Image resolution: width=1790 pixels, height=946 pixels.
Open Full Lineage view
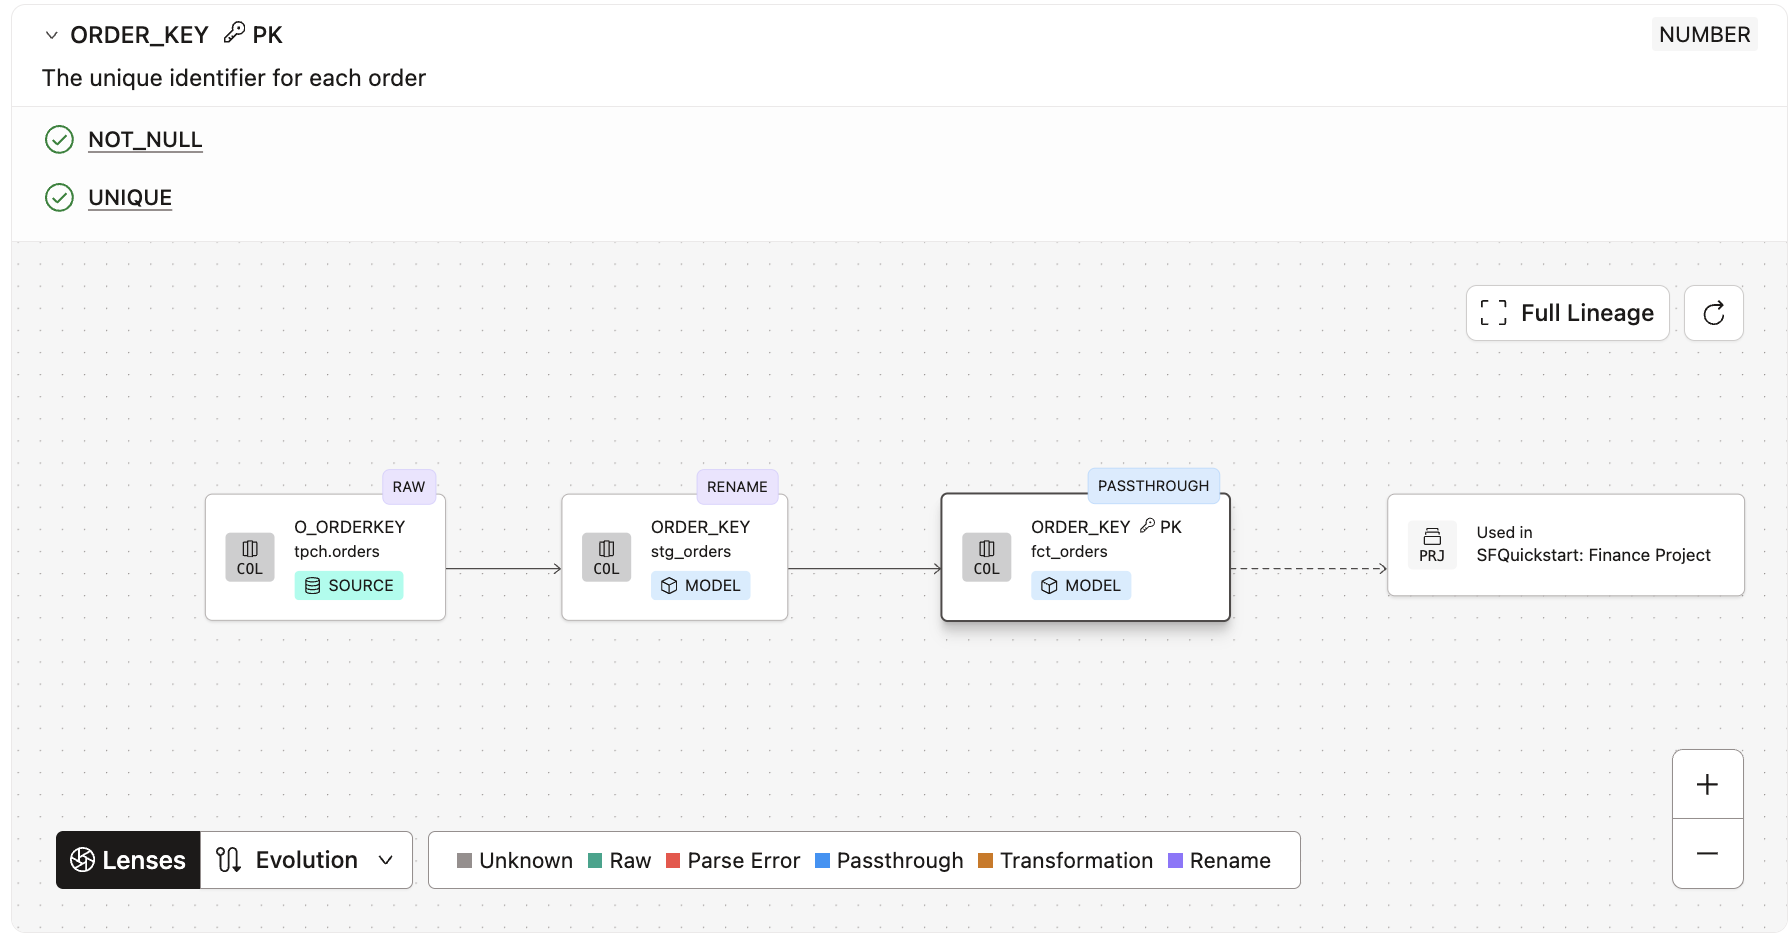[x=1567, y=313]
